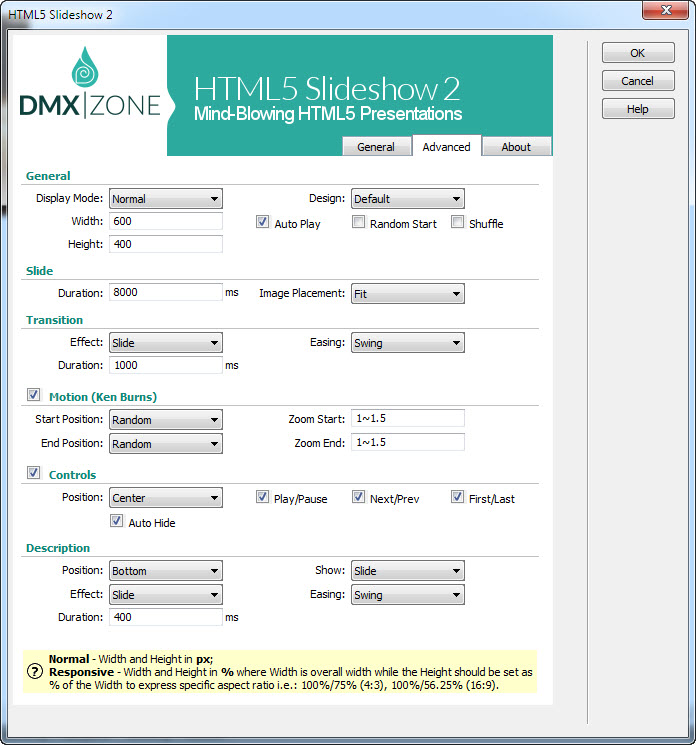The width and height of the screenshot is (696, 745).
Task: Click the Cancel button
Action: (x=638, y=81)
